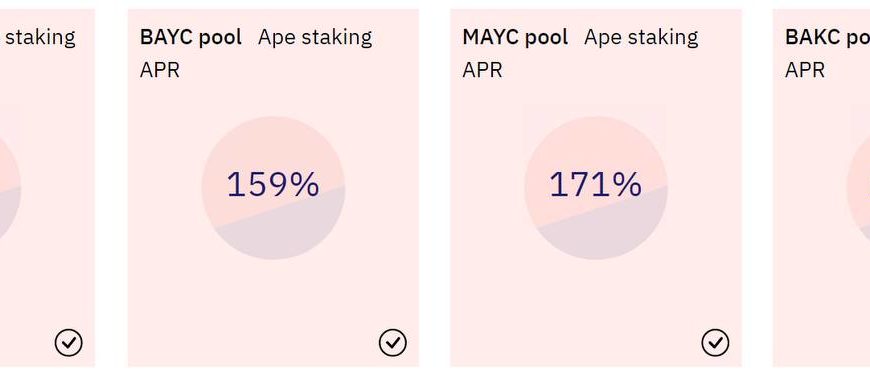870x381 pixels.
Task: Click the APR label under MAYC pool
Action: [x=482, y=70]
